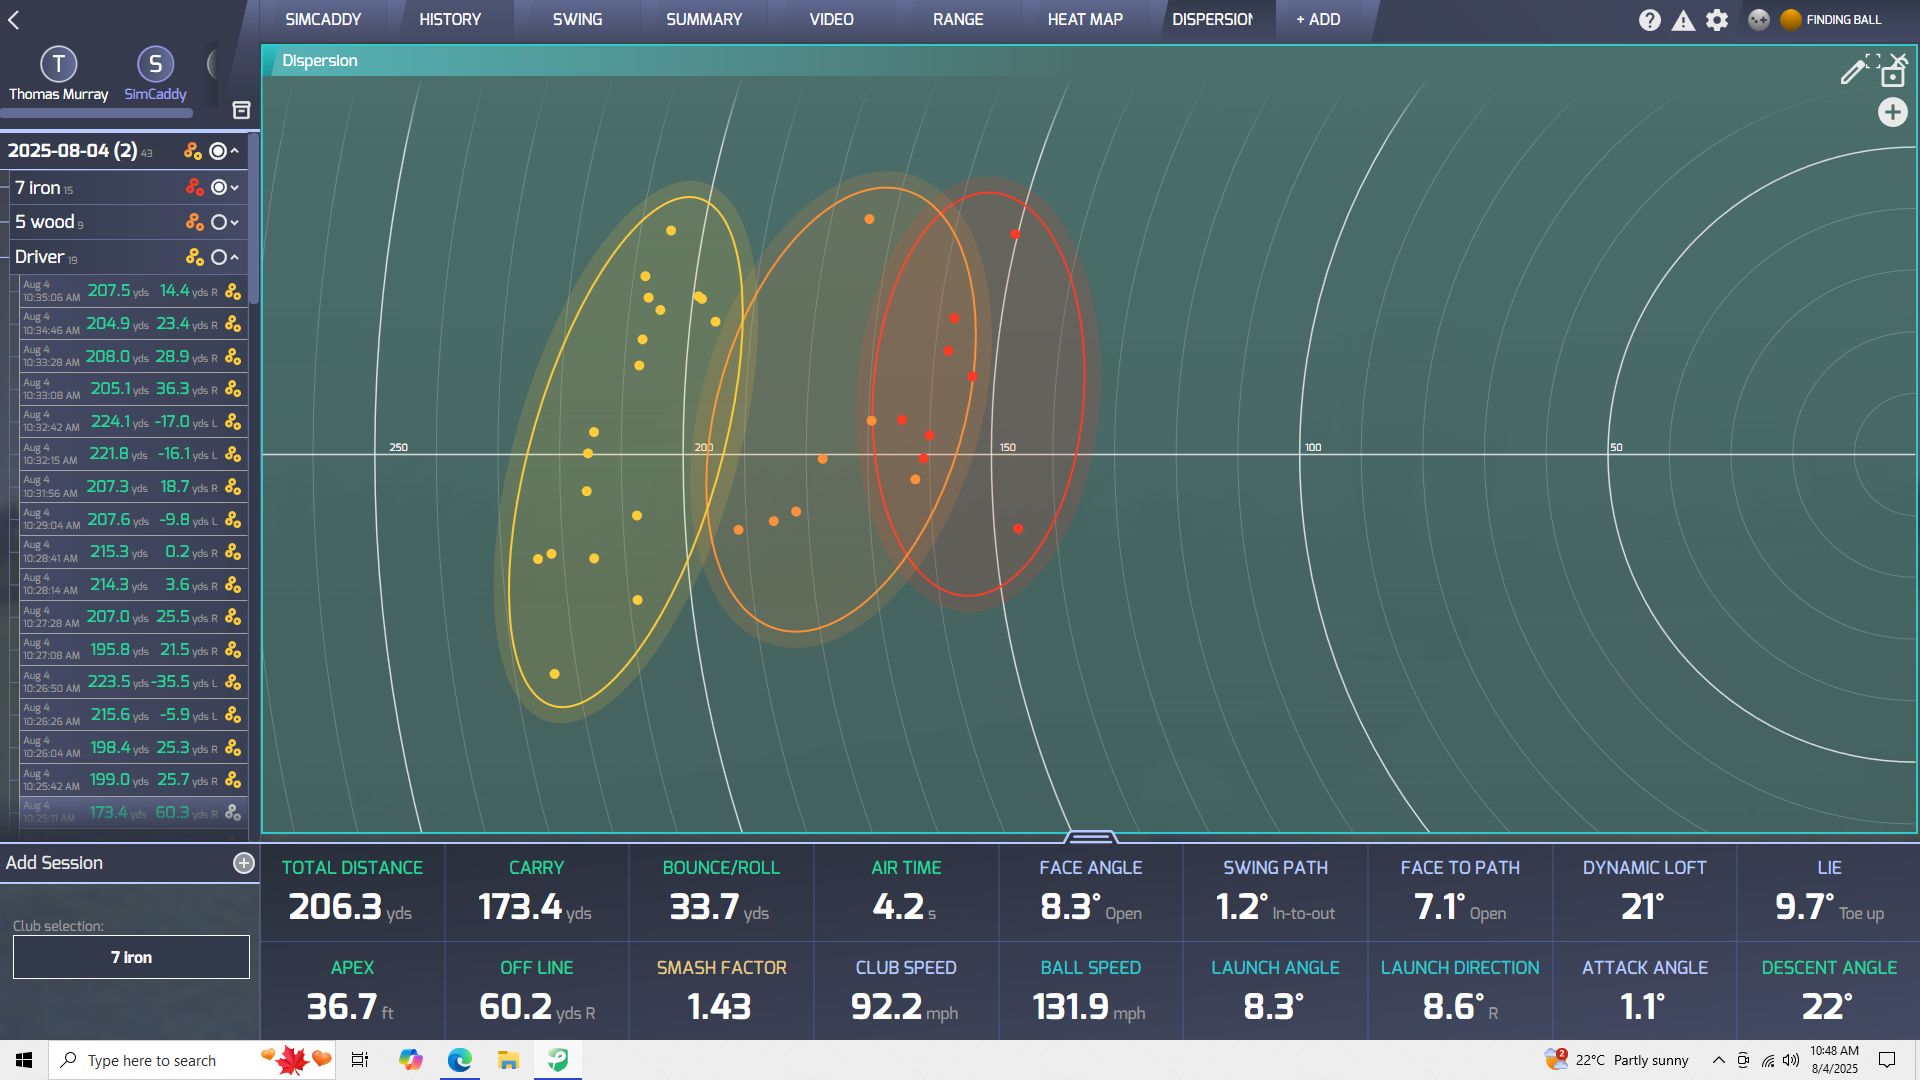The image size is (1920, 1080).
Task: Click the fullscreen expand icon on Dispersion panel
Action: click(x=1873, y=61)
